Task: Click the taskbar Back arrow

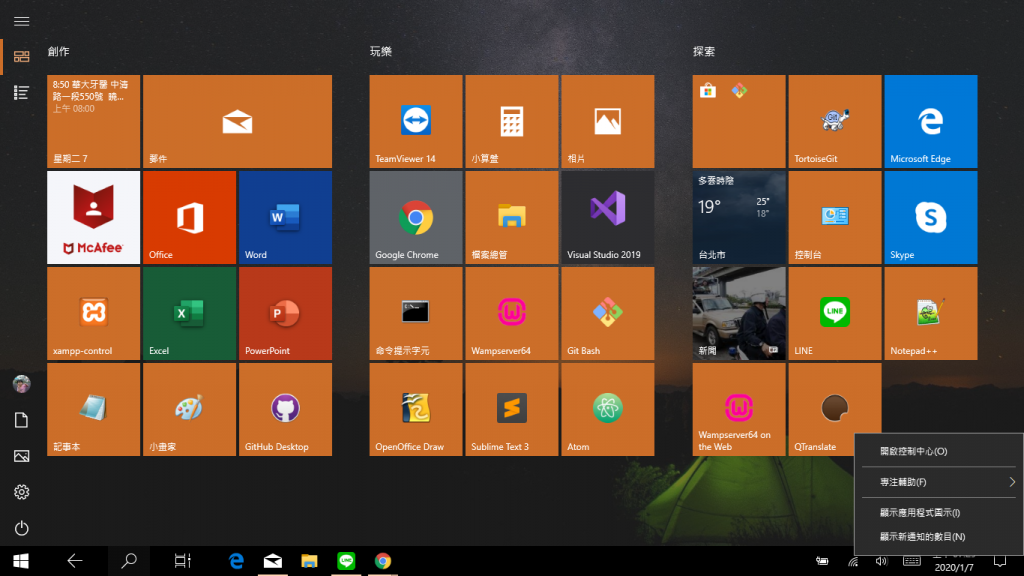Action: [75, 561]
